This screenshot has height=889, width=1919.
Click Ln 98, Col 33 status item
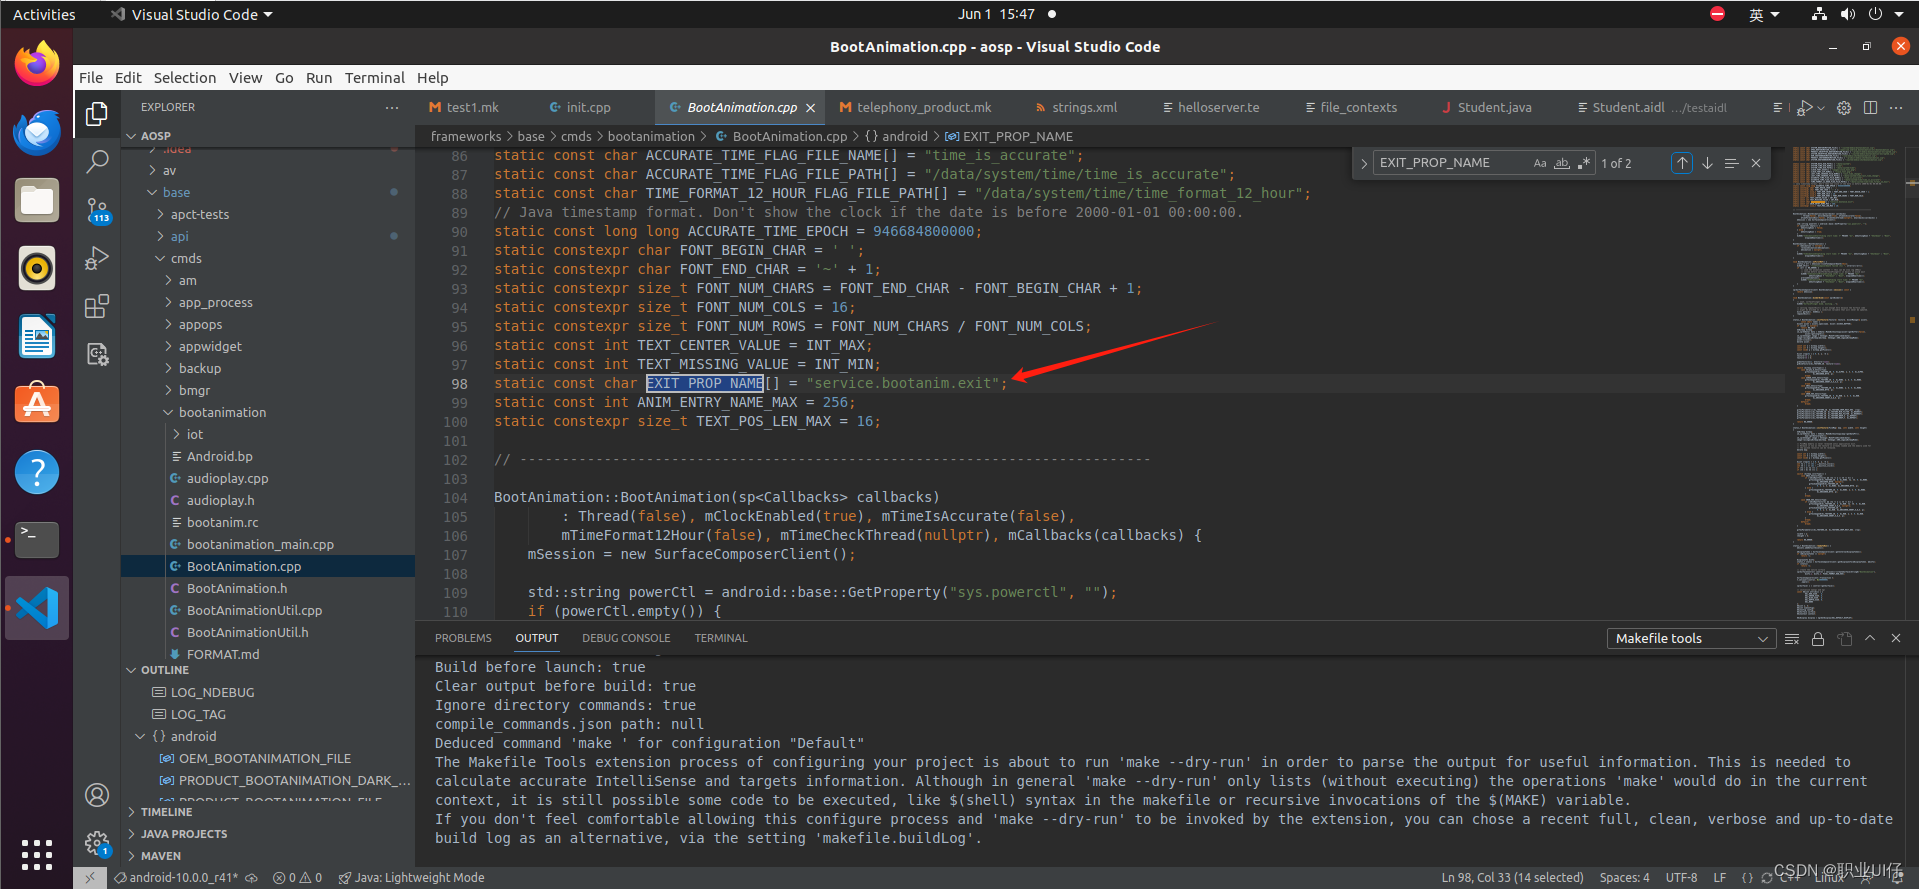[1512, 878]
